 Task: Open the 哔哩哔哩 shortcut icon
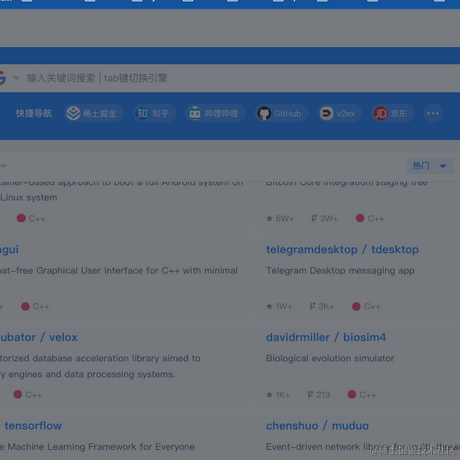(195, 113)
